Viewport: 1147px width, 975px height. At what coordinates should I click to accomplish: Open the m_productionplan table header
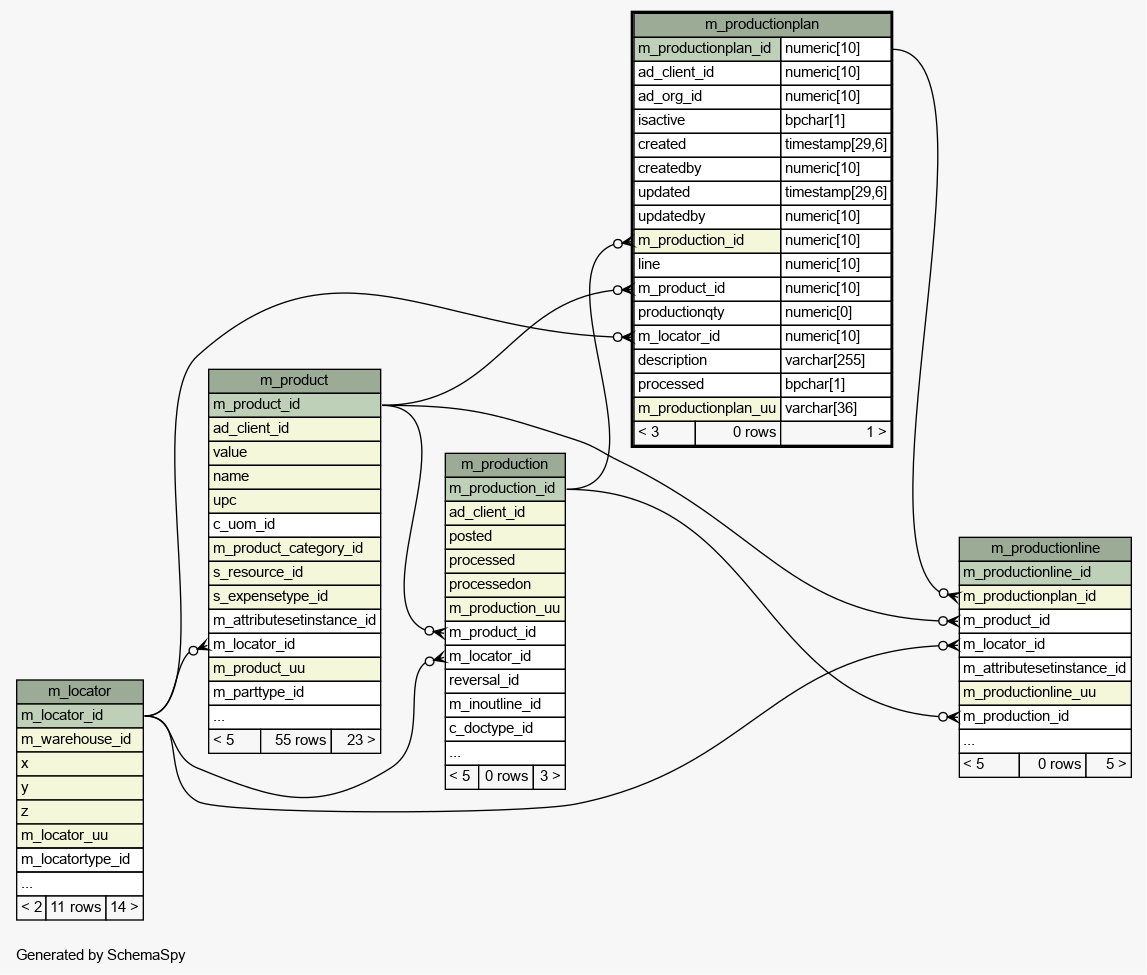point(761,24)
